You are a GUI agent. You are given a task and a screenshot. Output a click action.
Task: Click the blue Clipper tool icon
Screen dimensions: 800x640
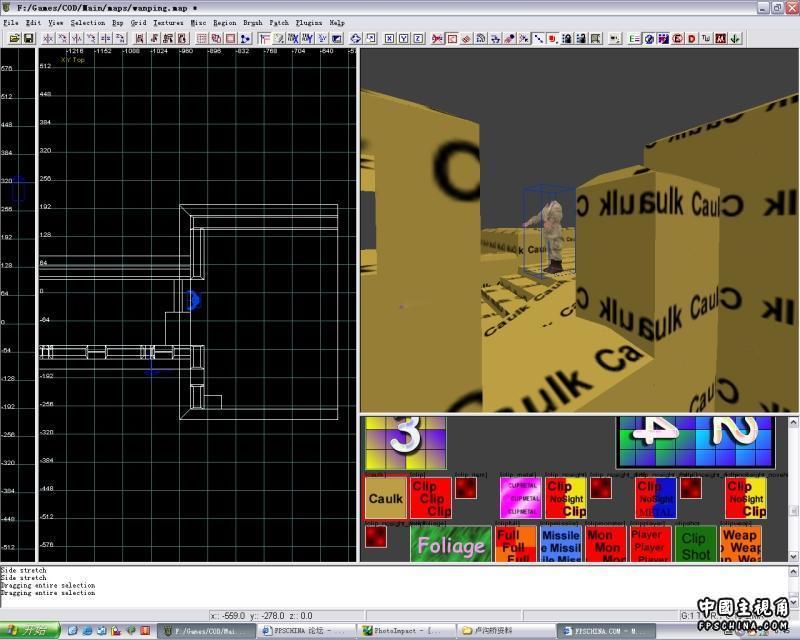click(245, 38)
